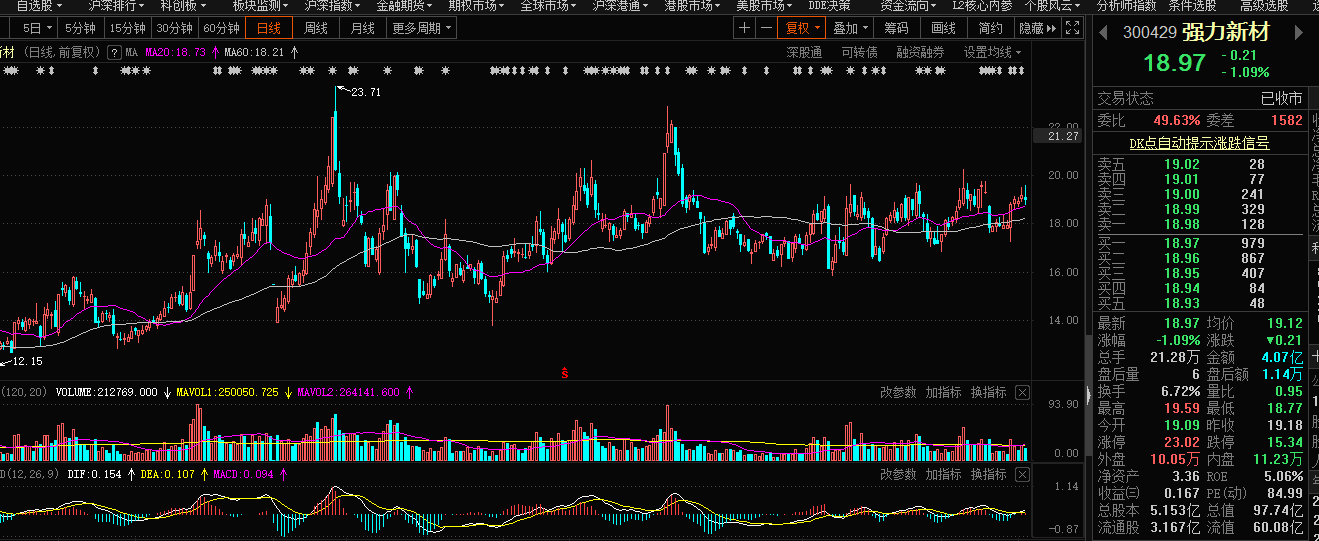This screenshot has width=1319, height=541.
Task: Click the side panel collapse handle
Action: pyautogui.click(x=1090, y=393)
